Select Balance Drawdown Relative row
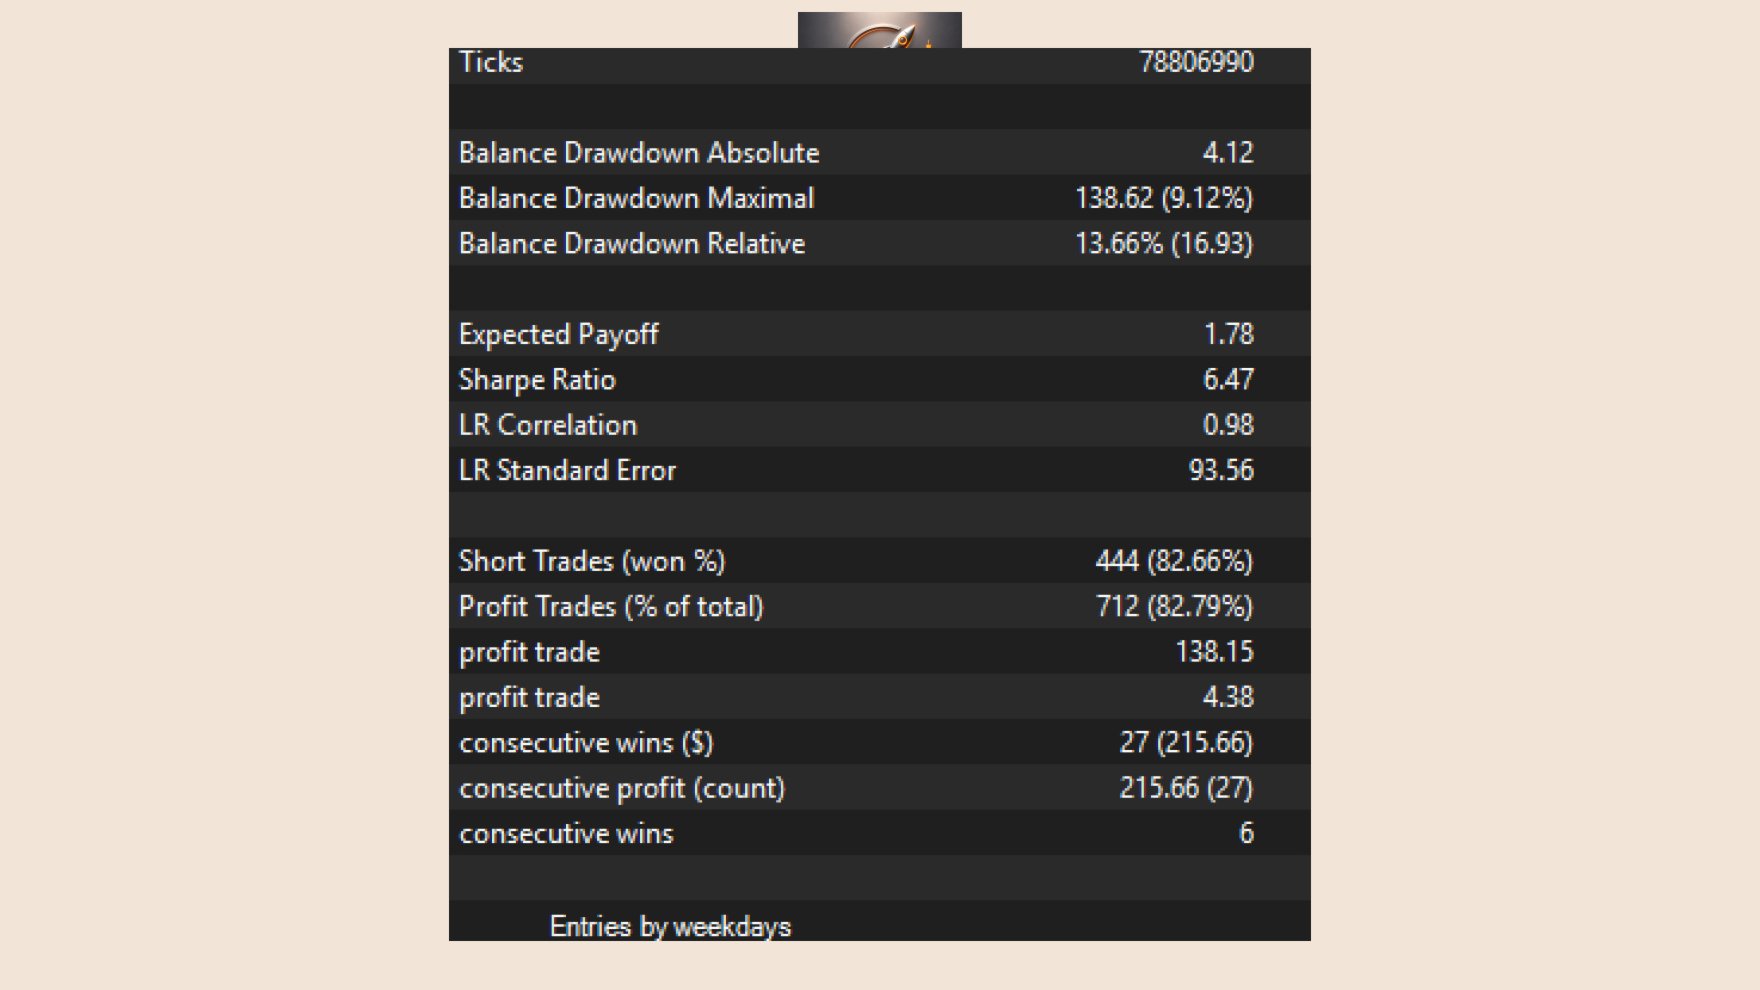 point(879,243)
